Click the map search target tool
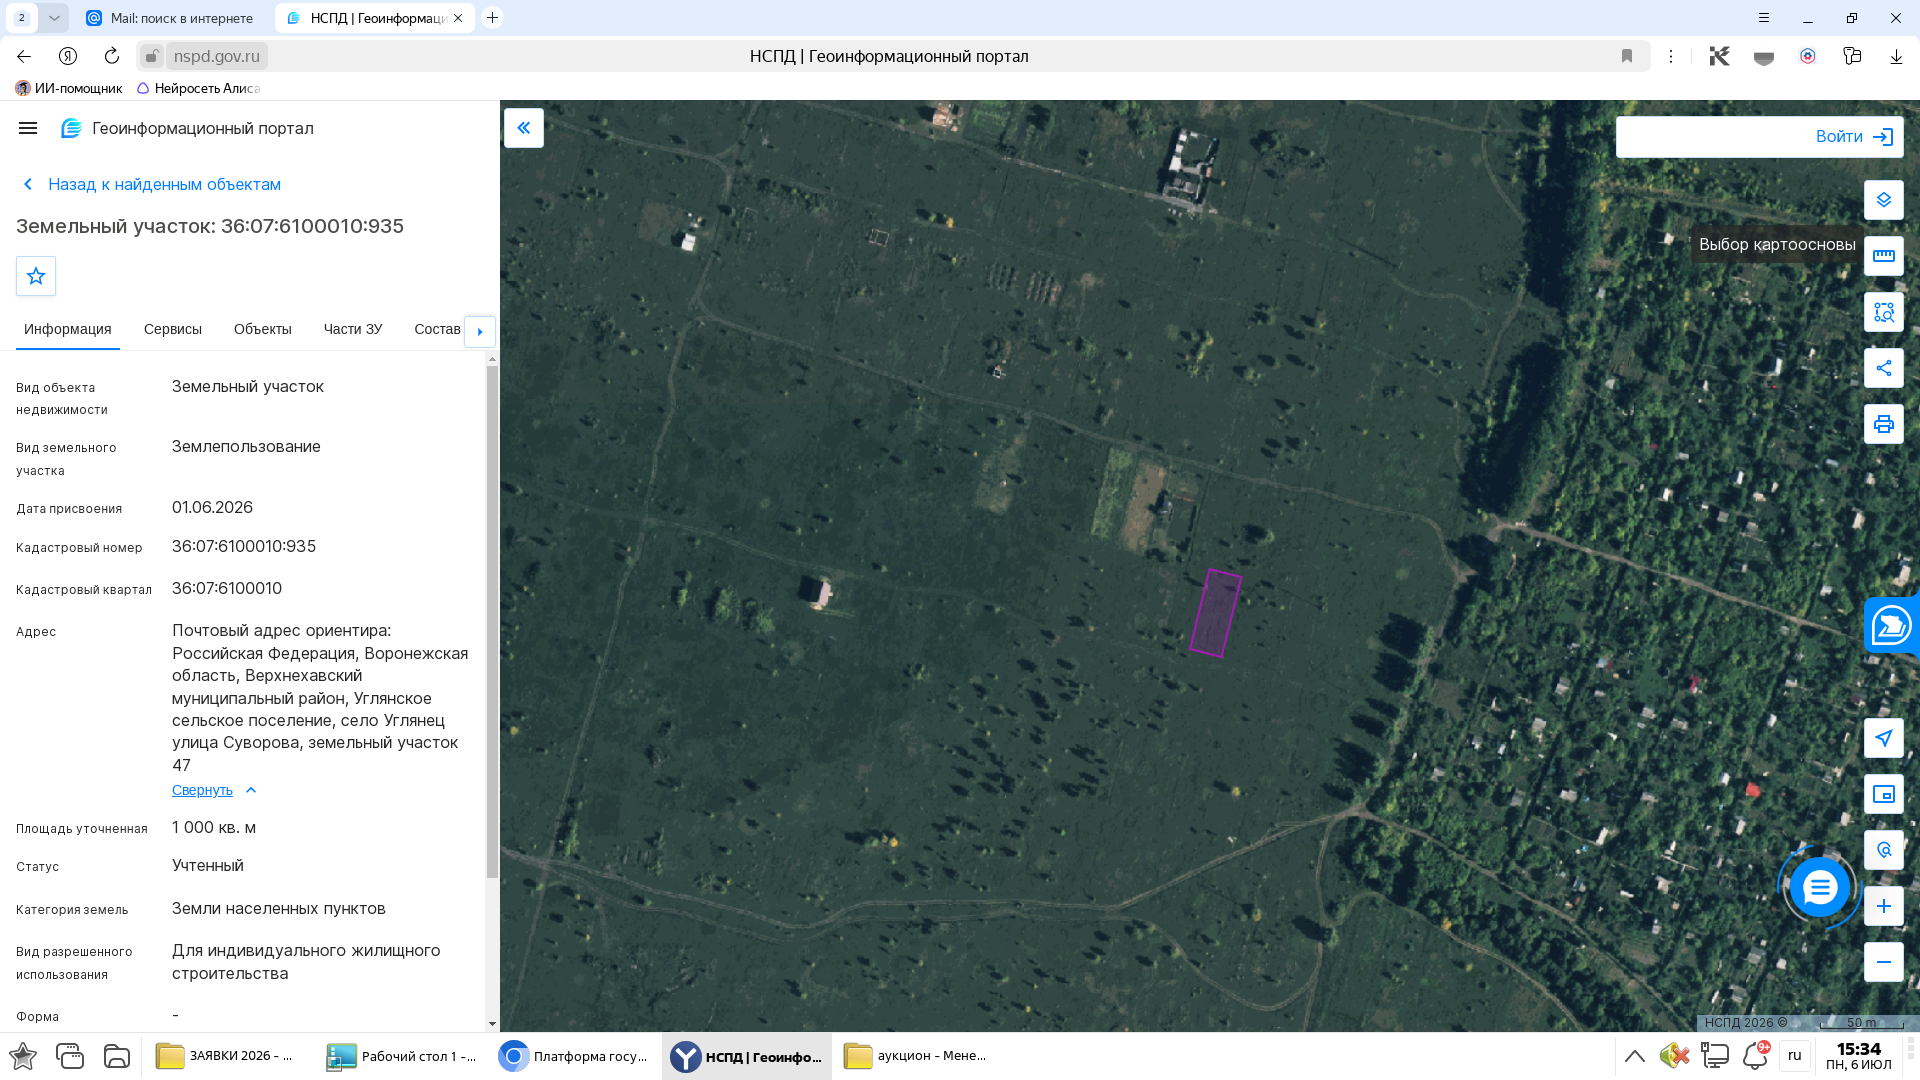 tap(1884, 850)
